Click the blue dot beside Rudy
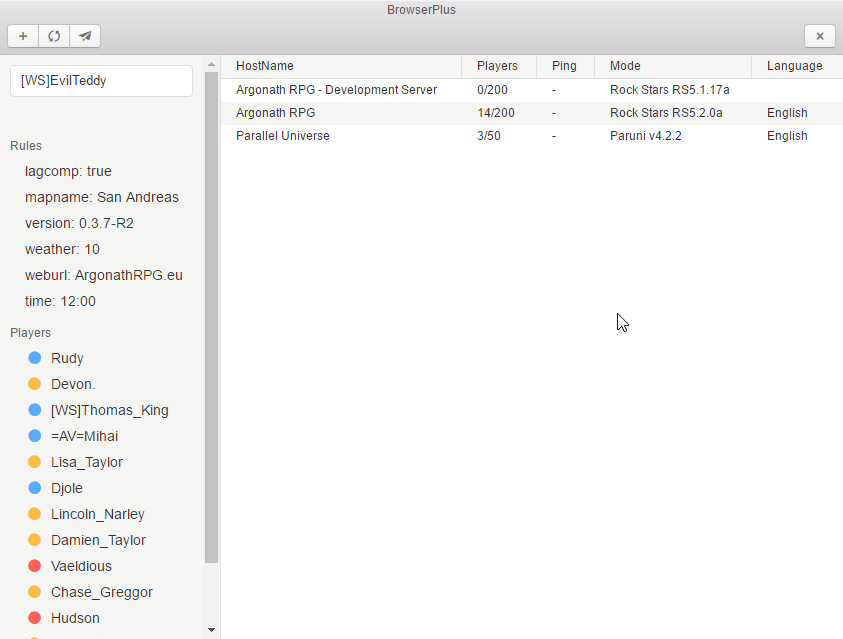 (x=34, y=358)
